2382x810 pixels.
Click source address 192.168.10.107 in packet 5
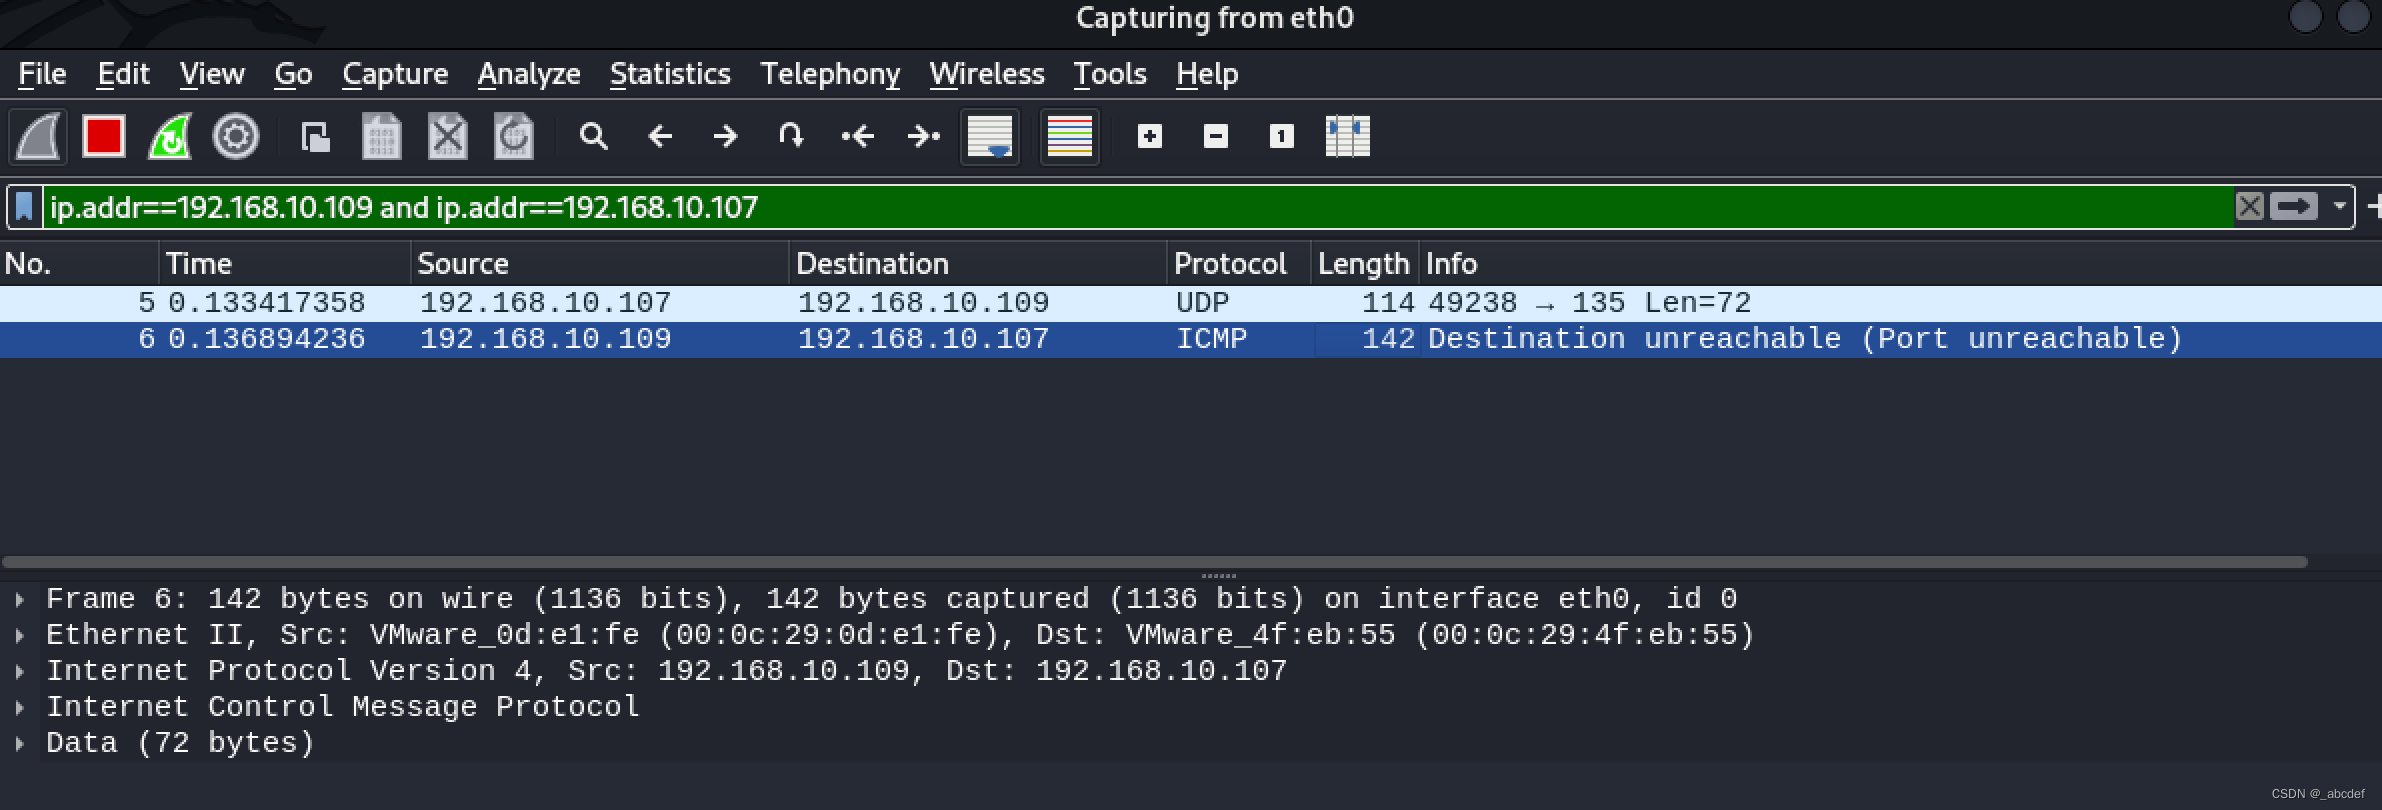[x=546, y=303]
